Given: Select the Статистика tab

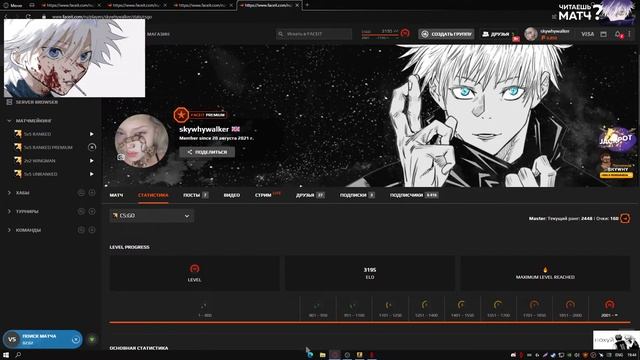Looking at the screenshot, I should (x=153, y=195).
